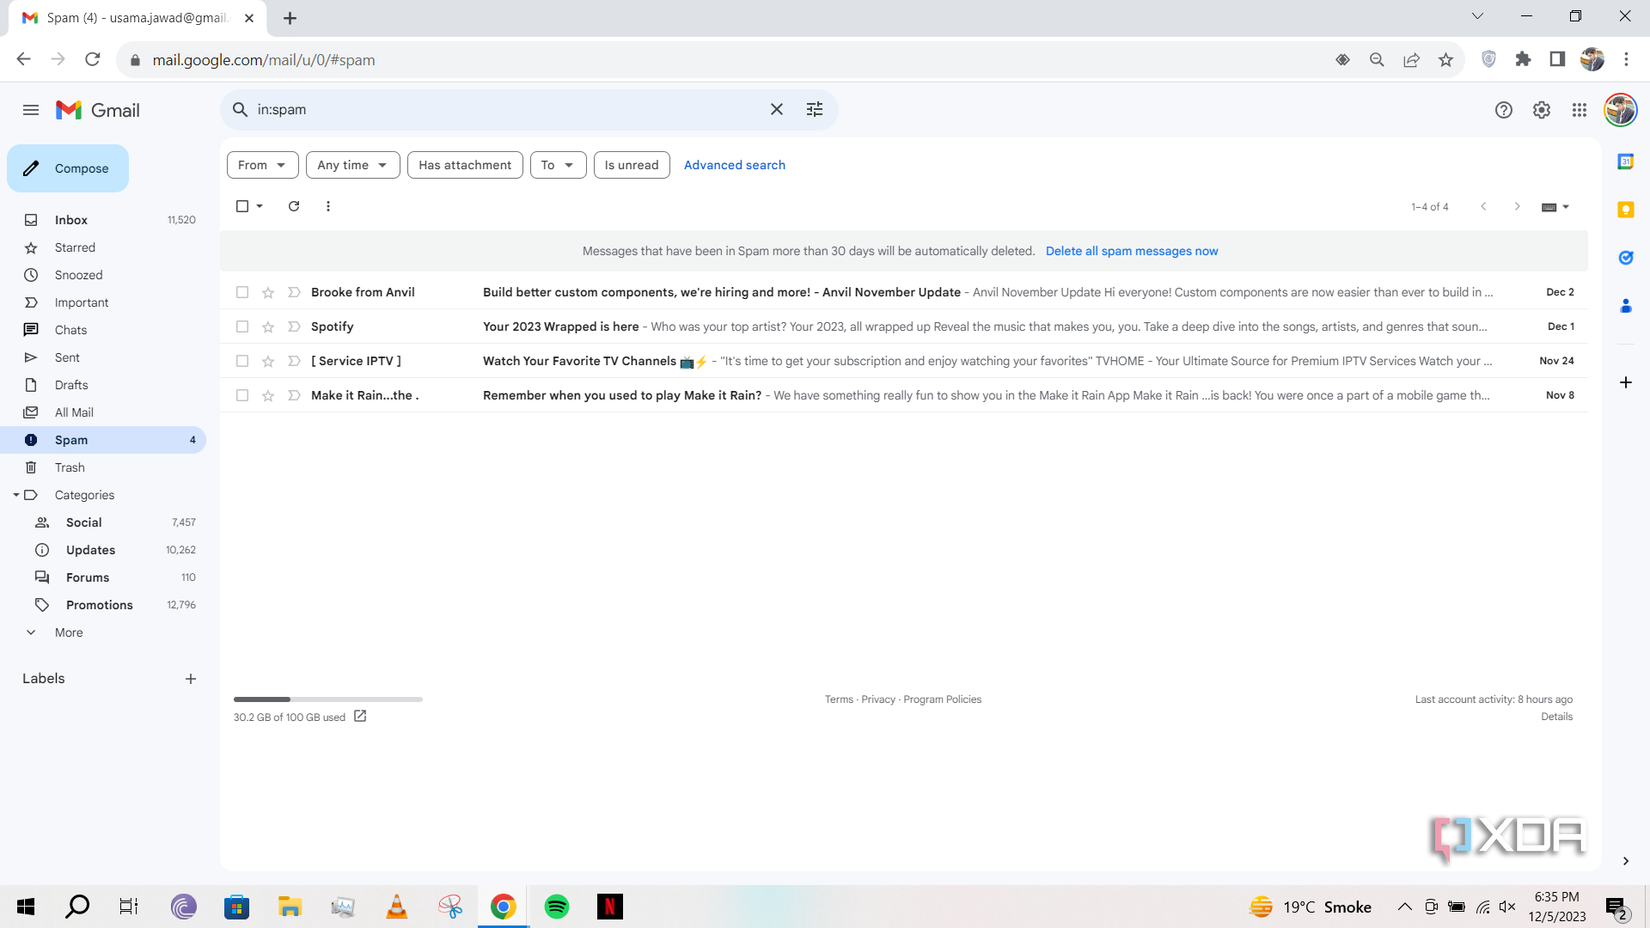
Task: Open Google account profile picture
Action: coord(1620,110)
